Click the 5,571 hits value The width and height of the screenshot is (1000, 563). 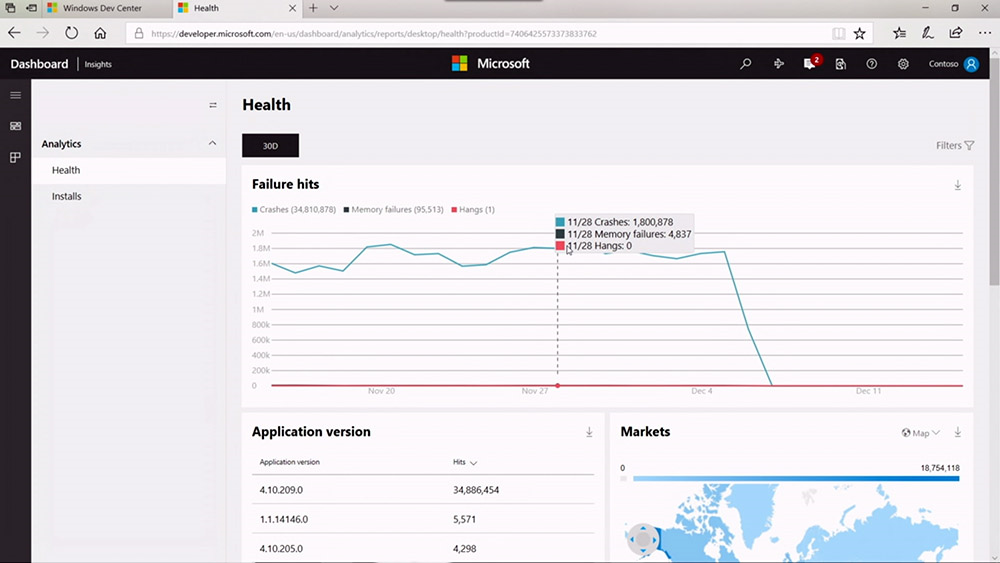[464, 519]
